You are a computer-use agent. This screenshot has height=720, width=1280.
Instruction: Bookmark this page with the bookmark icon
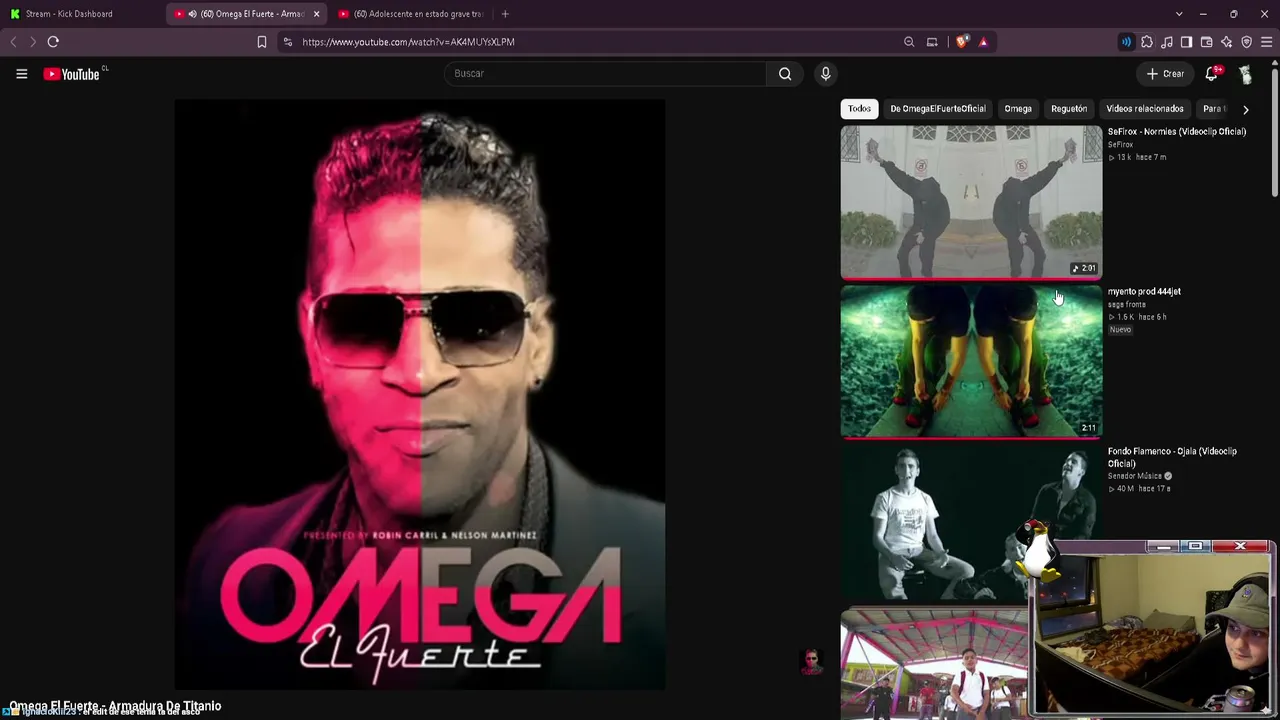(262, 42)
